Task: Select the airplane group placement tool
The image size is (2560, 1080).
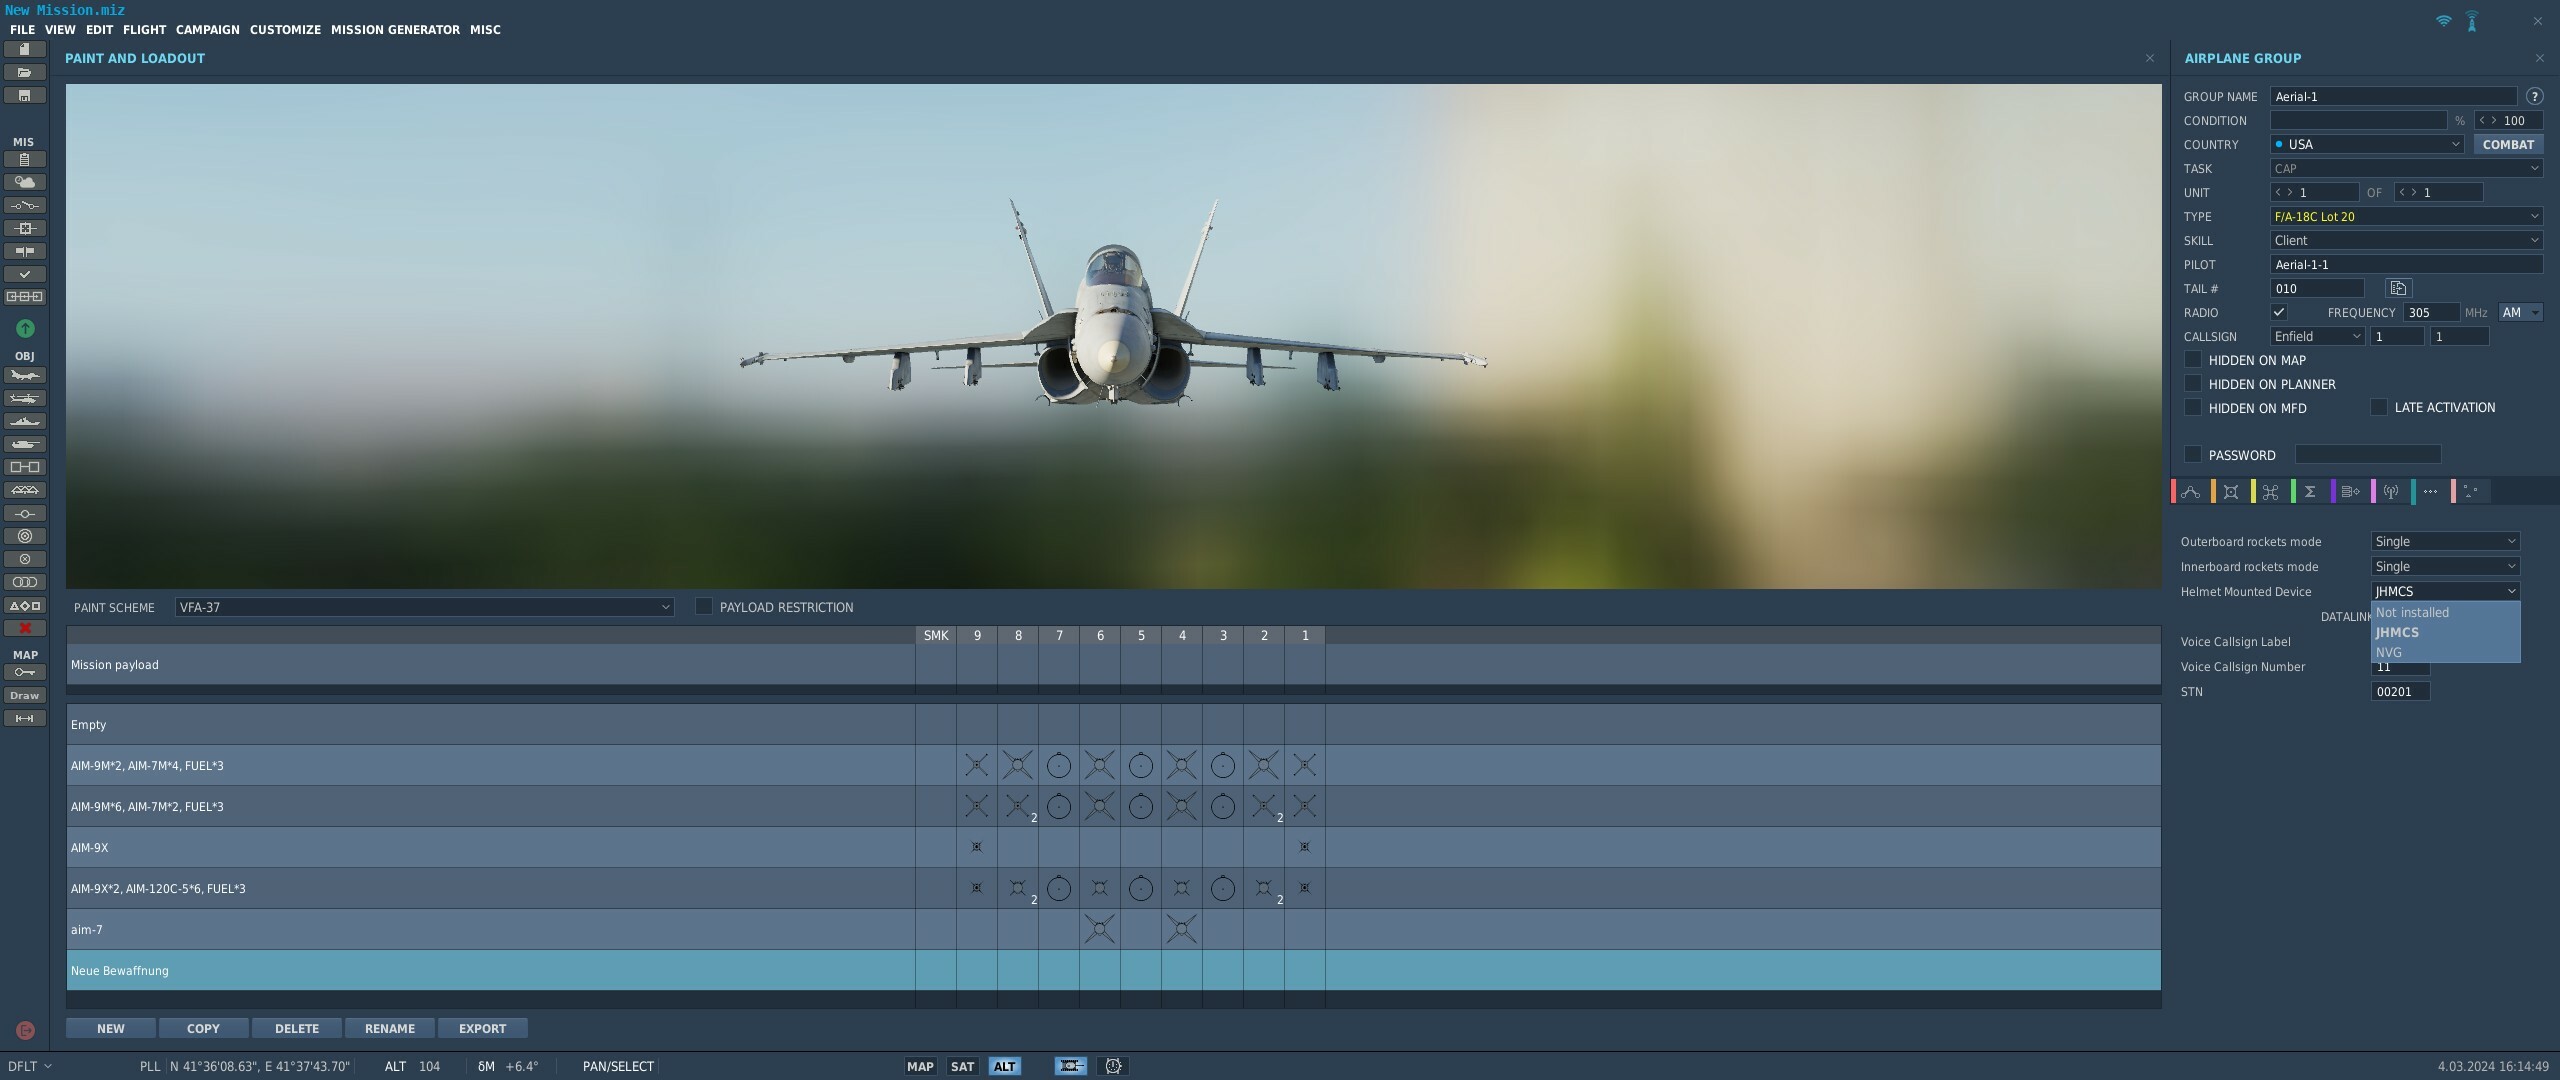Action: (x=25, y=375)
